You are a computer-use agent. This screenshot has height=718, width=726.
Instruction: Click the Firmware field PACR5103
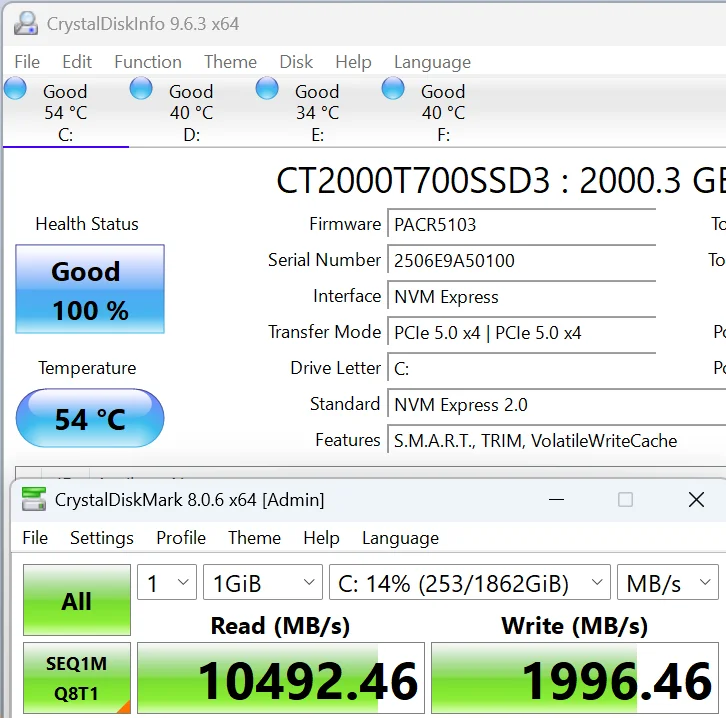(522, 225)
